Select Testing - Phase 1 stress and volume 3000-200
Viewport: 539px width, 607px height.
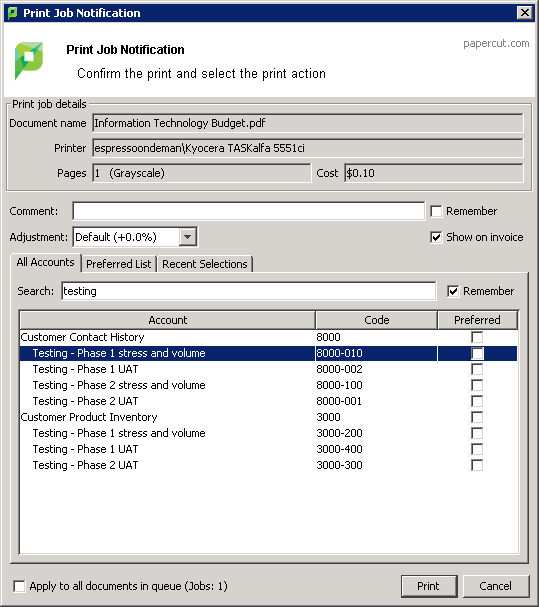(x=268, y=433)
